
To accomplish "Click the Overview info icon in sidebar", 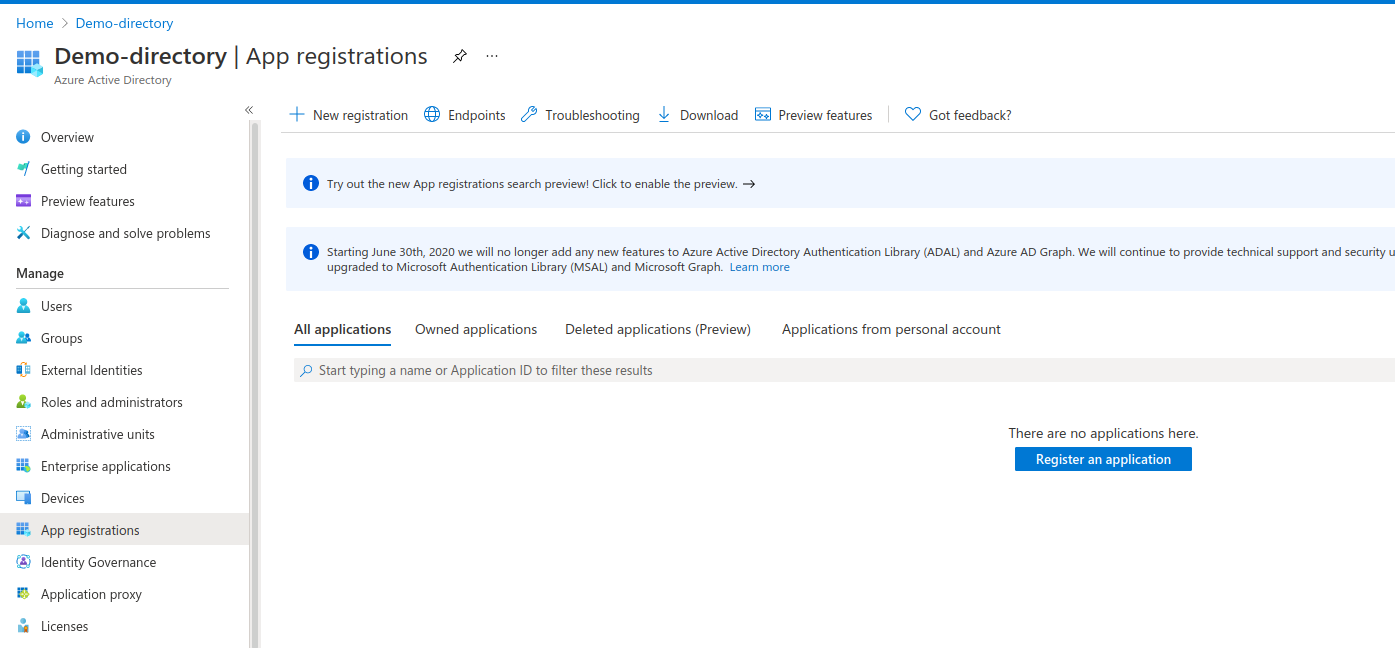I will [23, 137].
